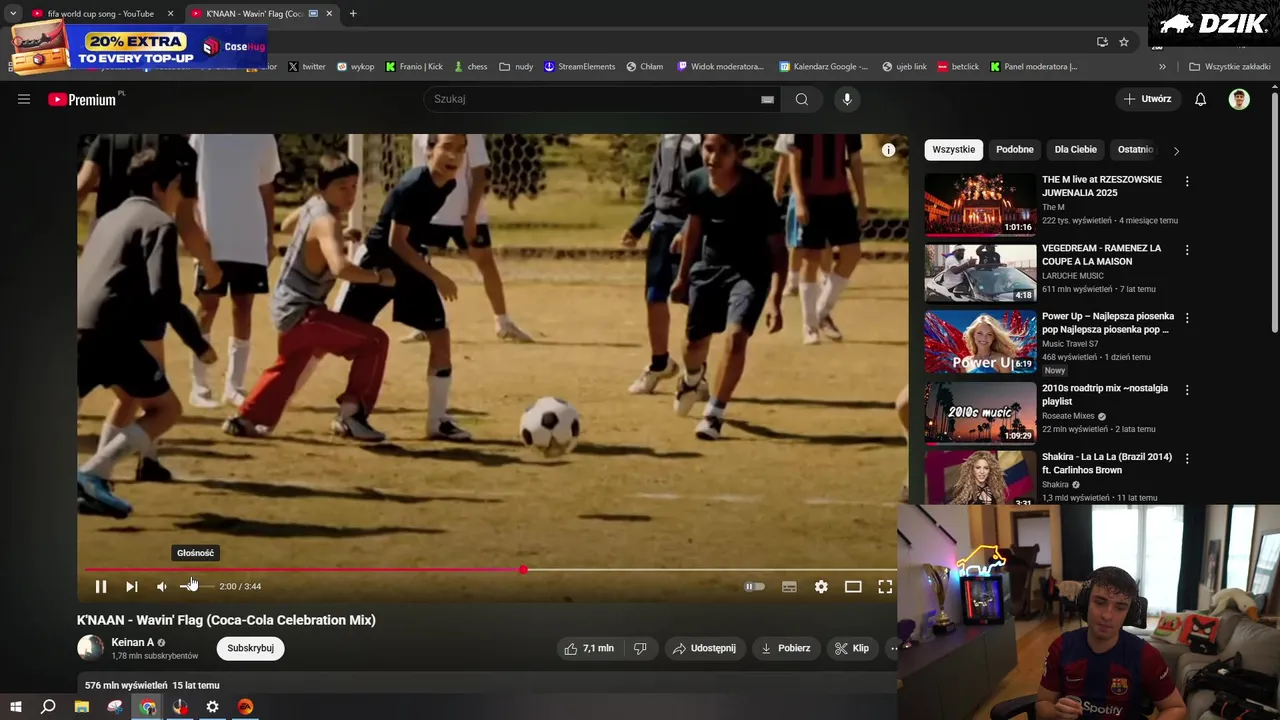Open video player settings gear
The width and height of the screenshot is (1280, 720).
click(821, 587)
